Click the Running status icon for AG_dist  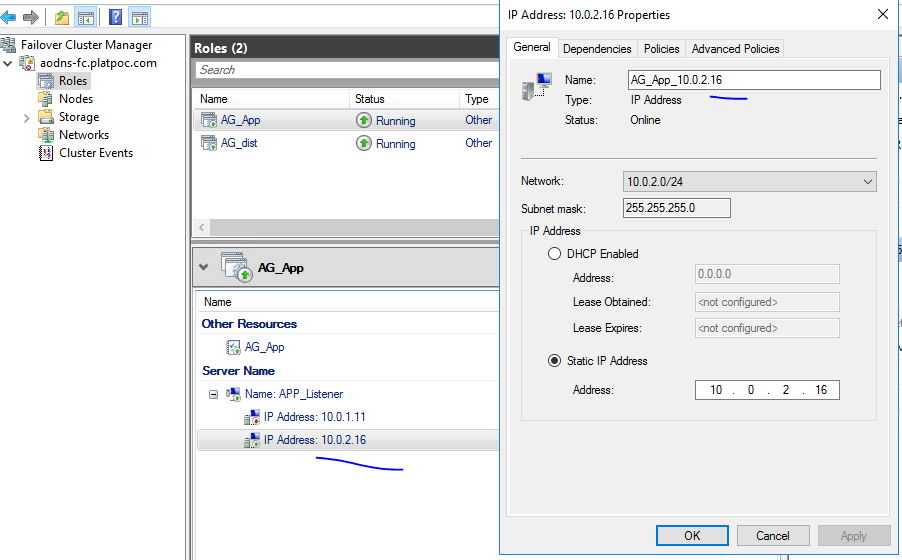(x=364, y=143)
